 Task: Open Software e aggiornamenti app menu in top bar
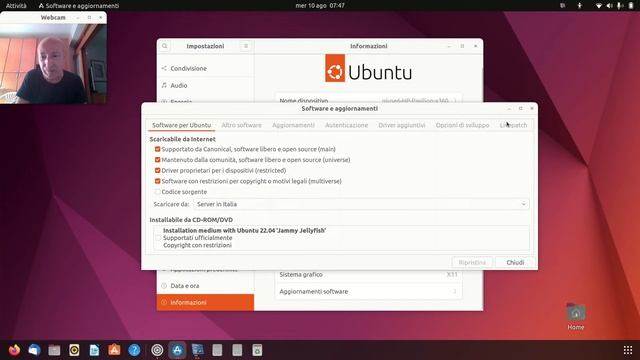[79, 6]
